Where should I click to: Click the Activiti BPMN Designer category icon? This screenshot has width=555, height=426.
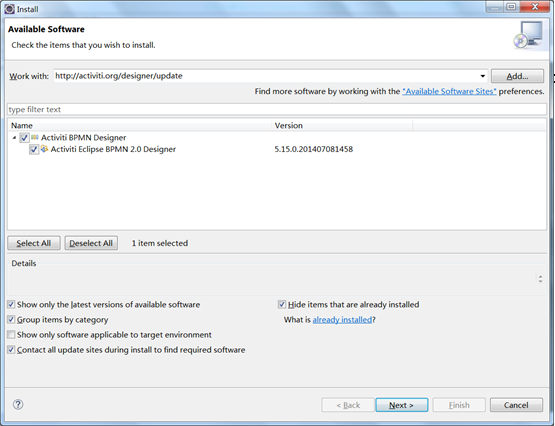click(x=35, y=137)
